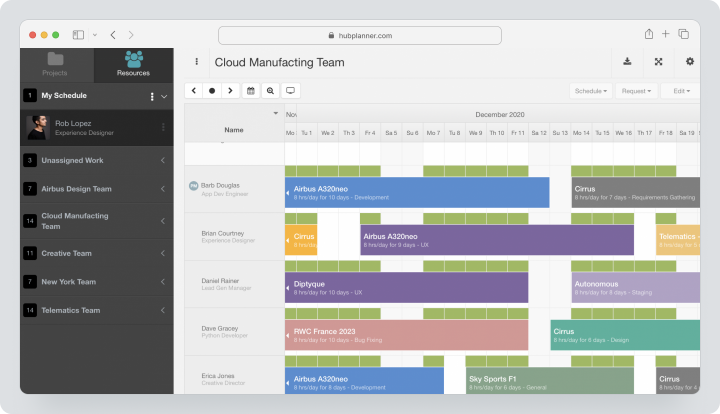Image resolution: width=720 pixels, height=414 pixels.
Task: Open the Name column sort dropdown arrow
Action: coord(276,113)
